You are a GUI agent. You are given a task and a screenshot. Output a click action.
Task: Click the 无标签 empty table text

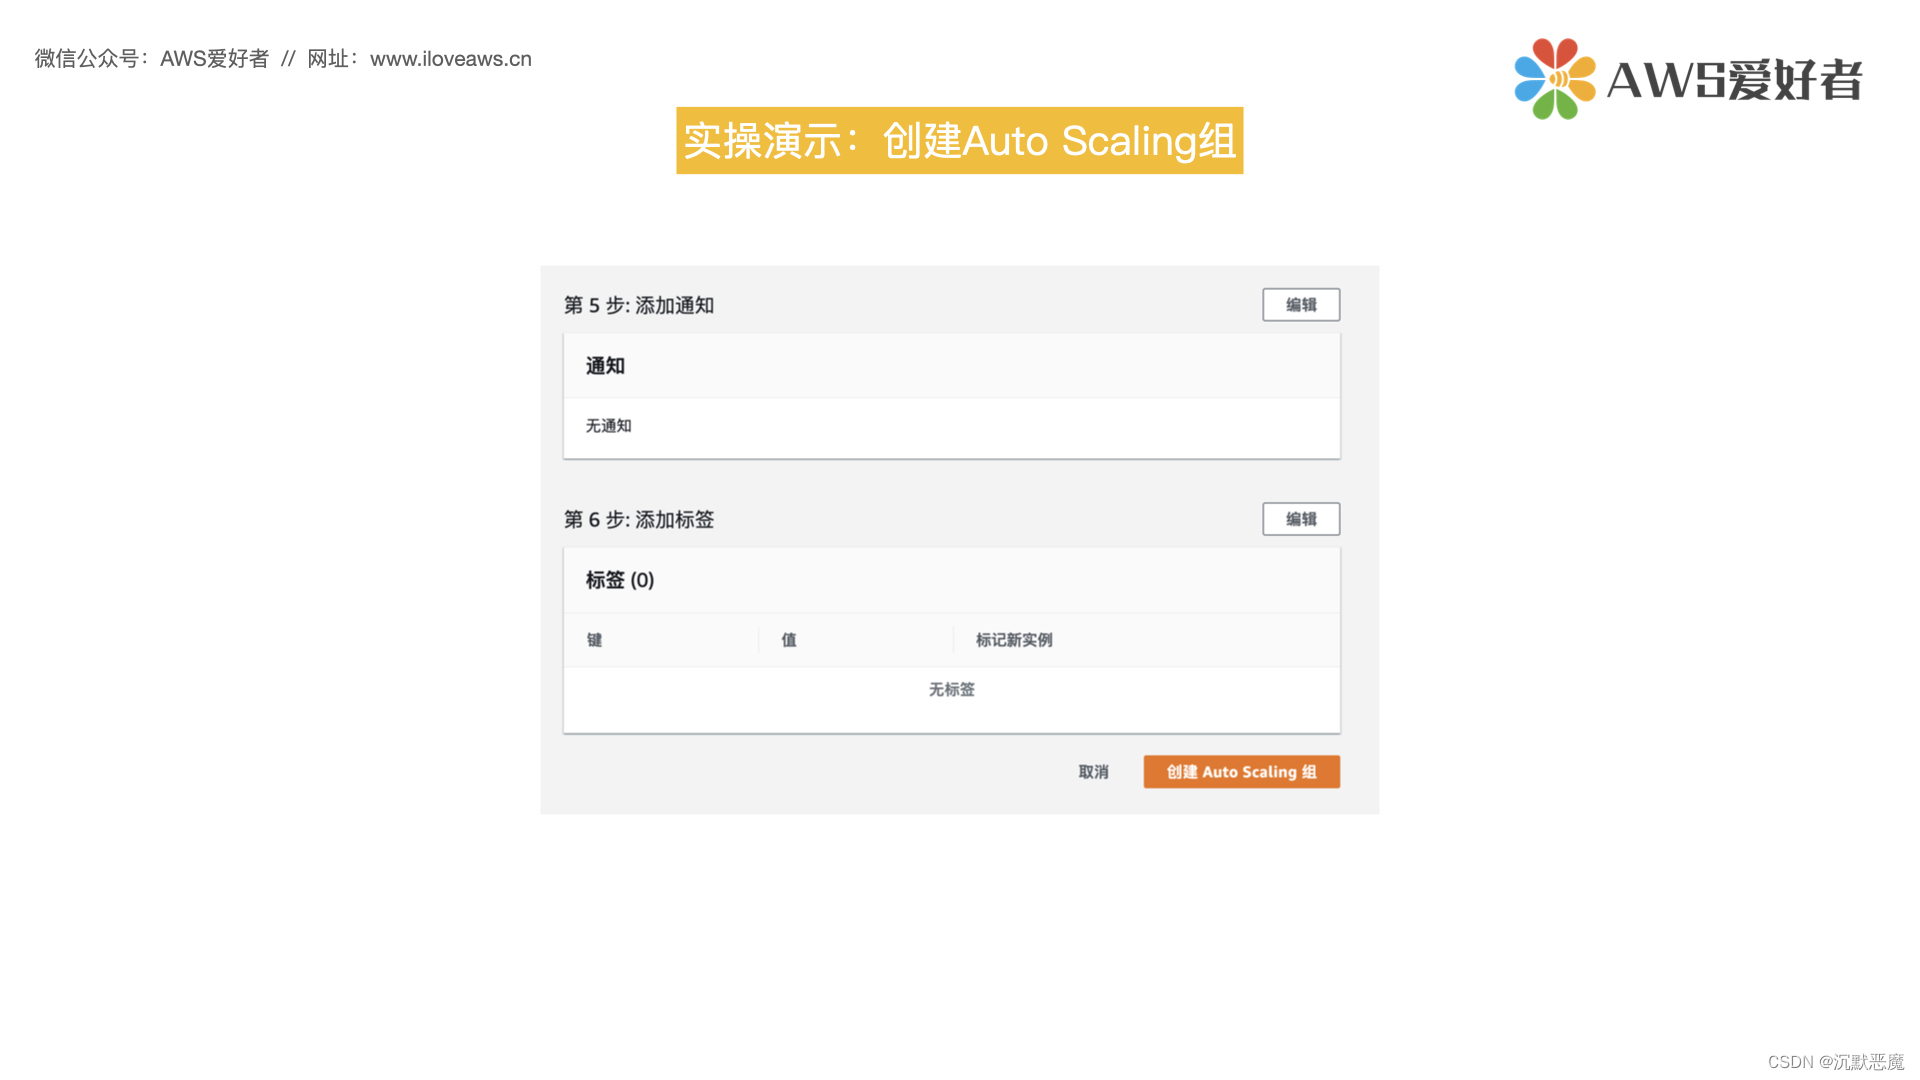[x=951, y=690]
